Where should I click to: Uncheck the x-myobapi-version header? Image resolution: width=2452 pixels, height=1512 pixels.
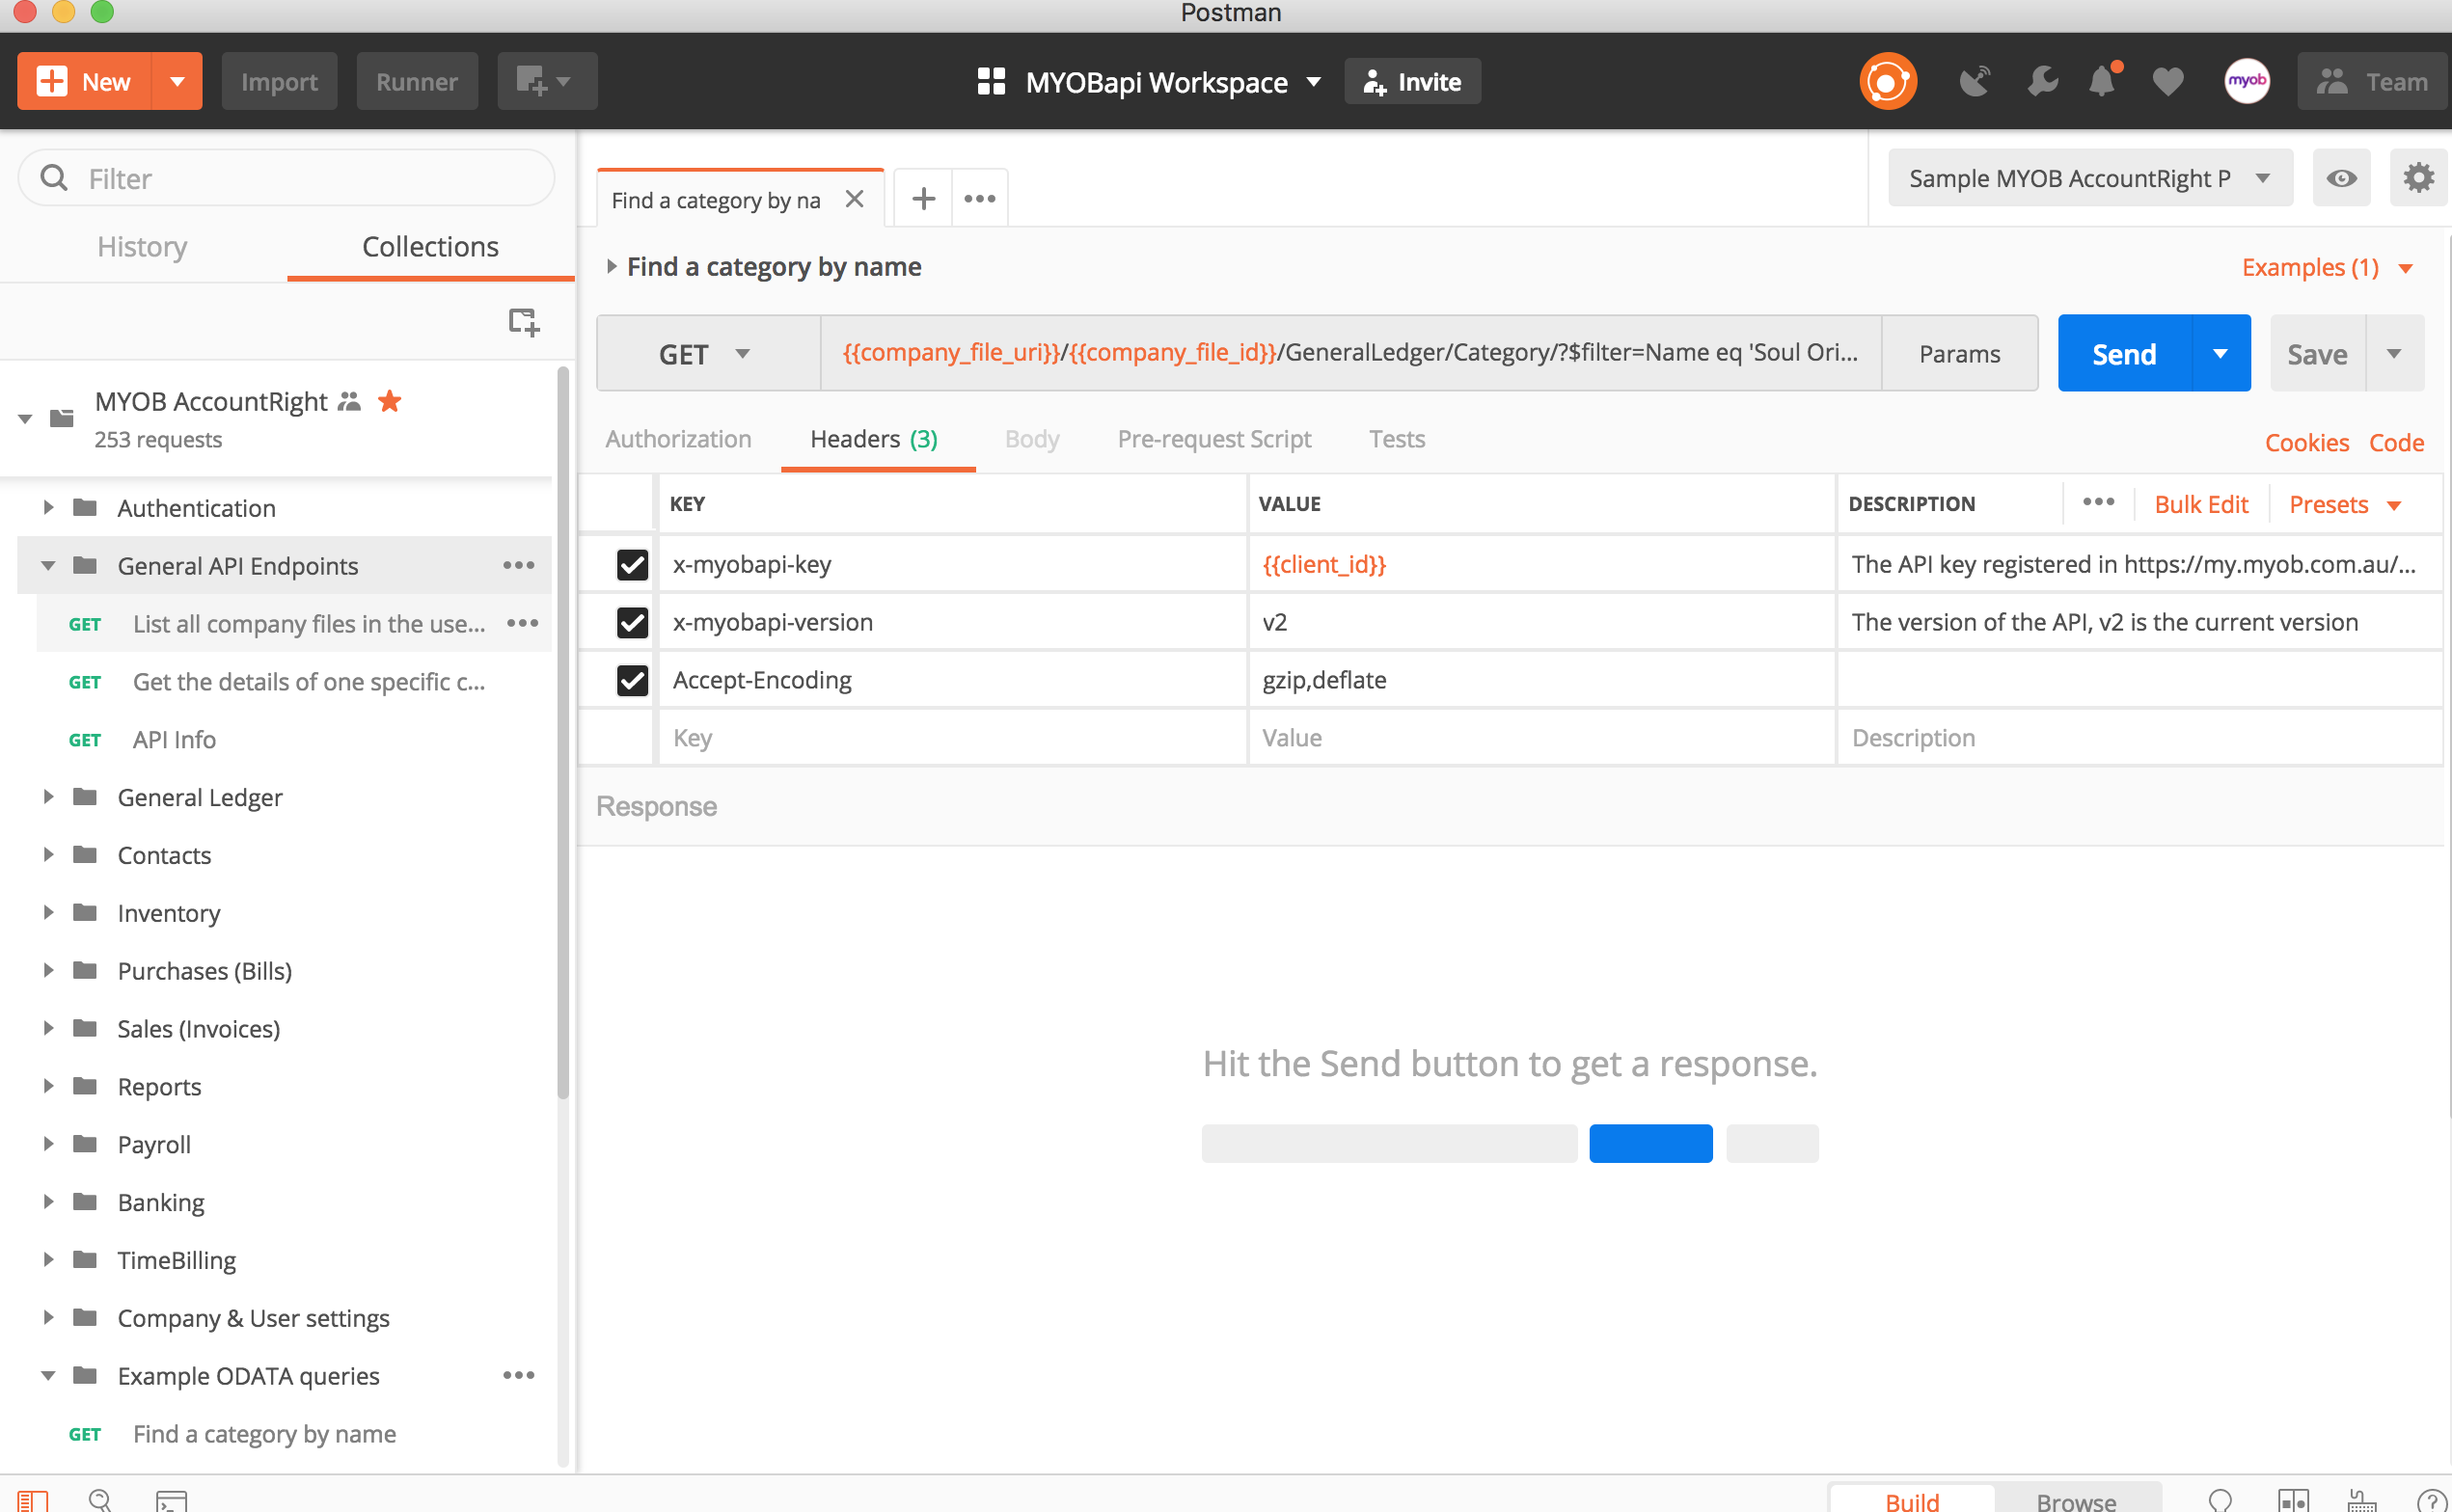pyautogui.click(x=632, y=622)
